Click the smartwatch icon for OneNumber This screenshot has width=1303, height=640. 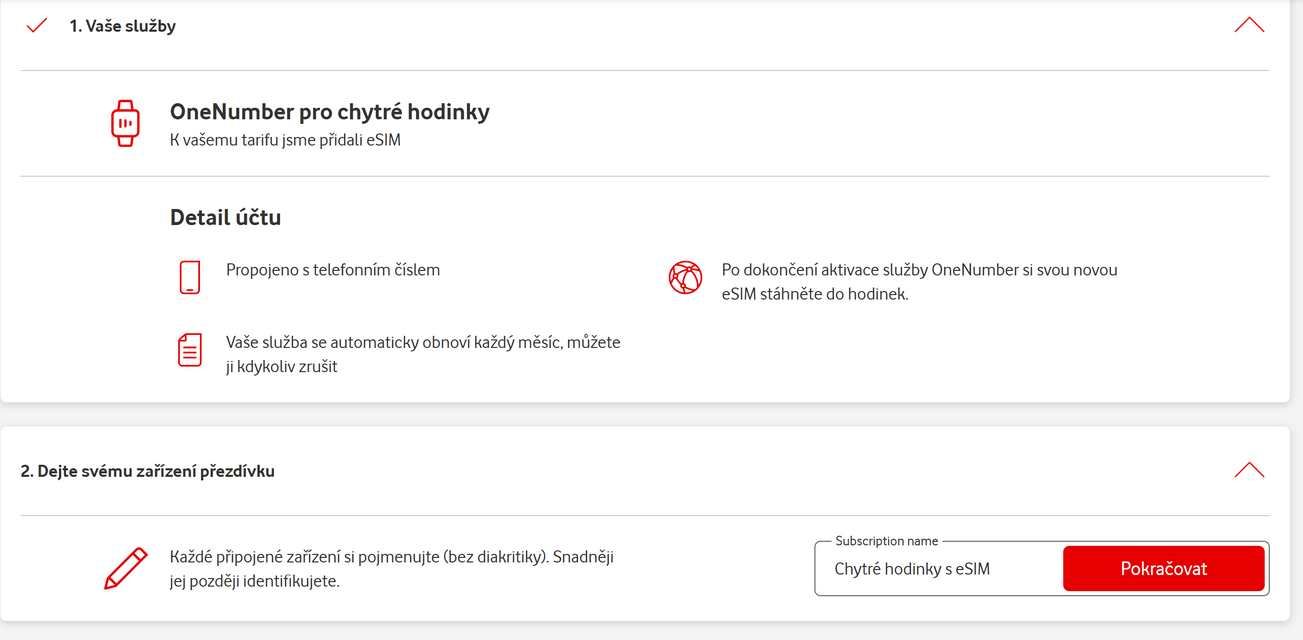point(125,124)
